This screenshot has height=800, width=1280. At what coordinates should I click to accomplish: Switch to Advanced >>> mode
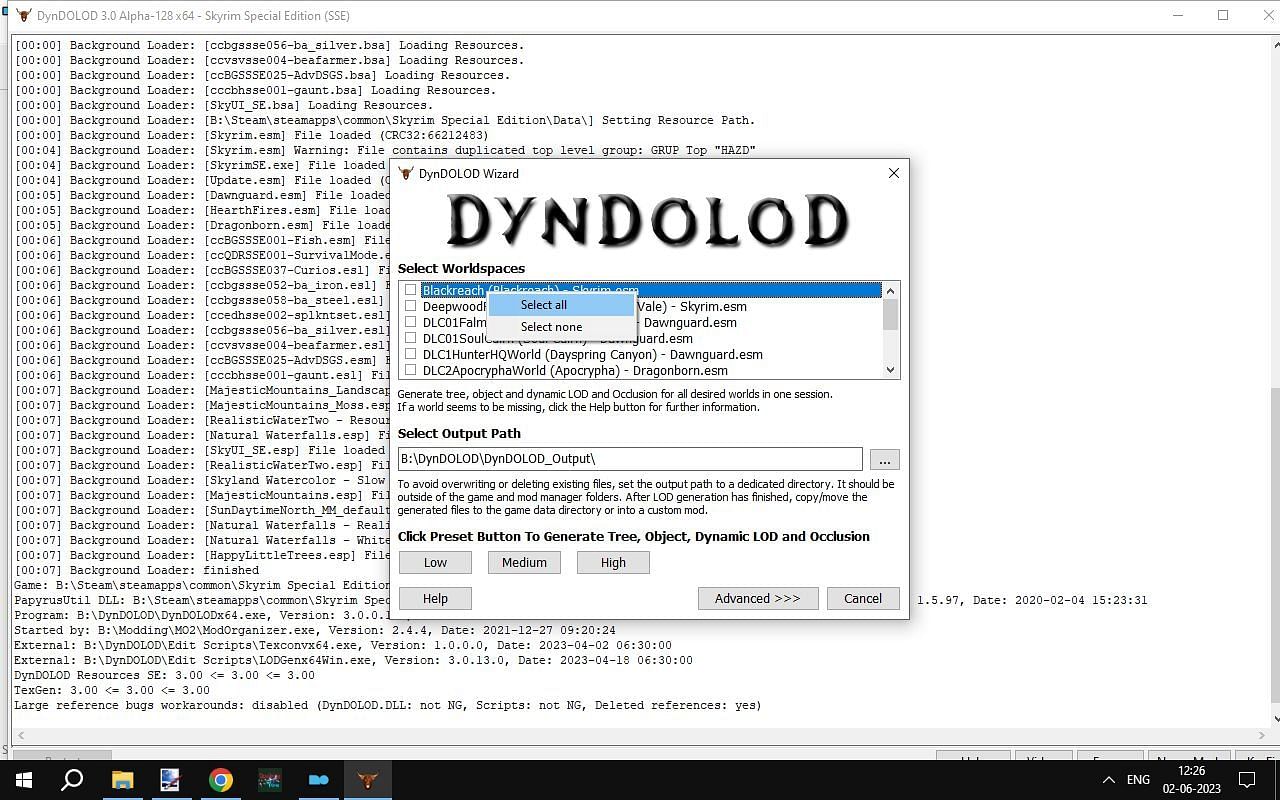(757, 598)
